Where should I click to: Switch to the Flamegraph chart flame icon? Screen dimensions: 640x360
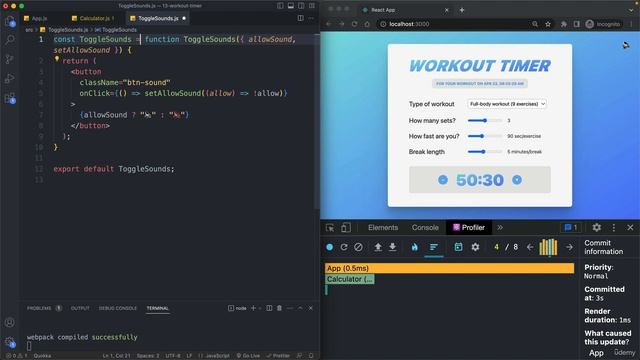tap(414, 247)
